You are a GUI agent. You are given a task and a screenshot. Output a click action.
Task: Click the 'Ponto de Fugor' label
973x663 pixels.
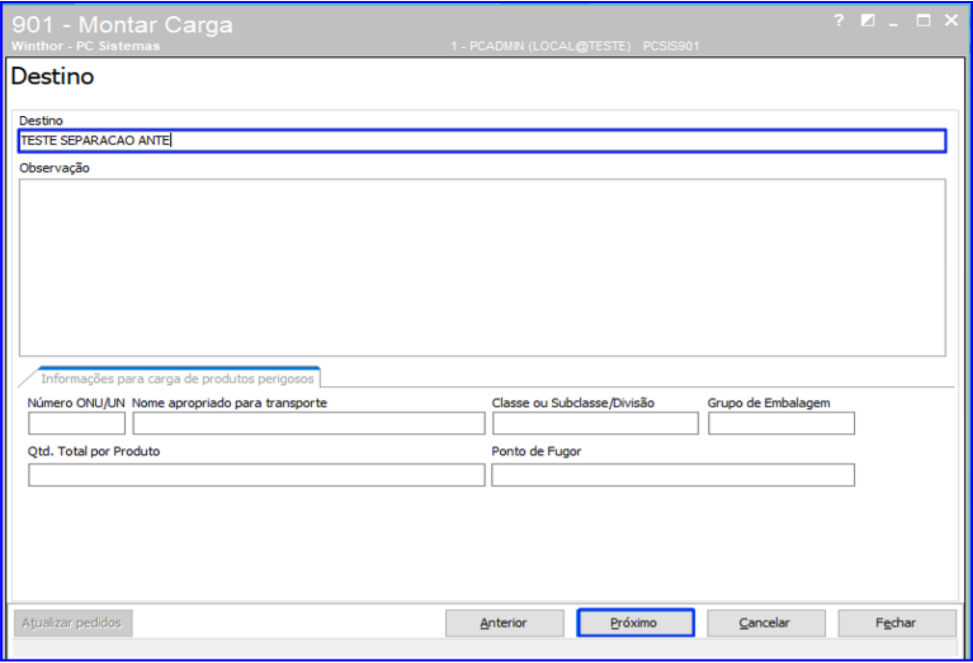click(x=536, y=451)
